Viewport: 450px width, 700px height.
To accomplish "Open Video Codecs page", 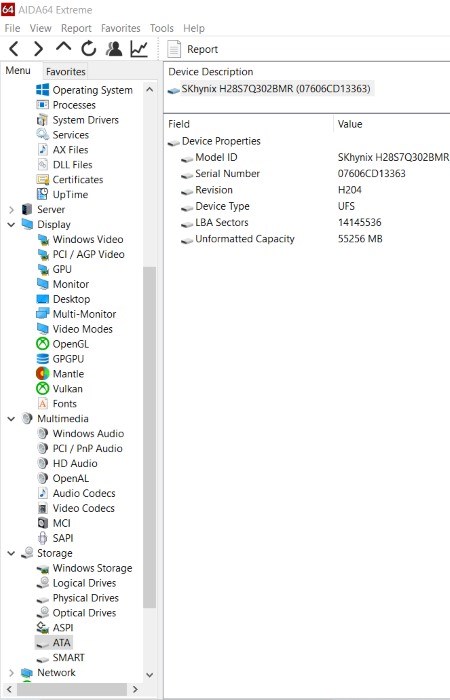I will click(x=75, y=508).
